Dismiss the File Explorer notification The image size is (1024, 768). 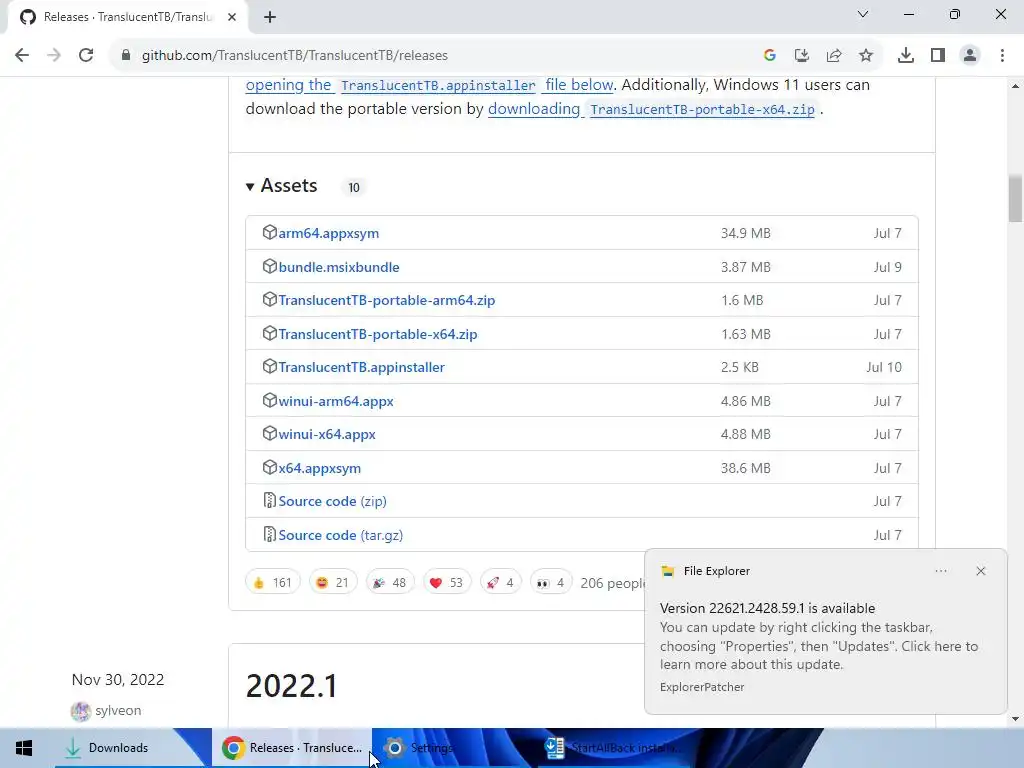pyautogui.click(x=980, y=571)
